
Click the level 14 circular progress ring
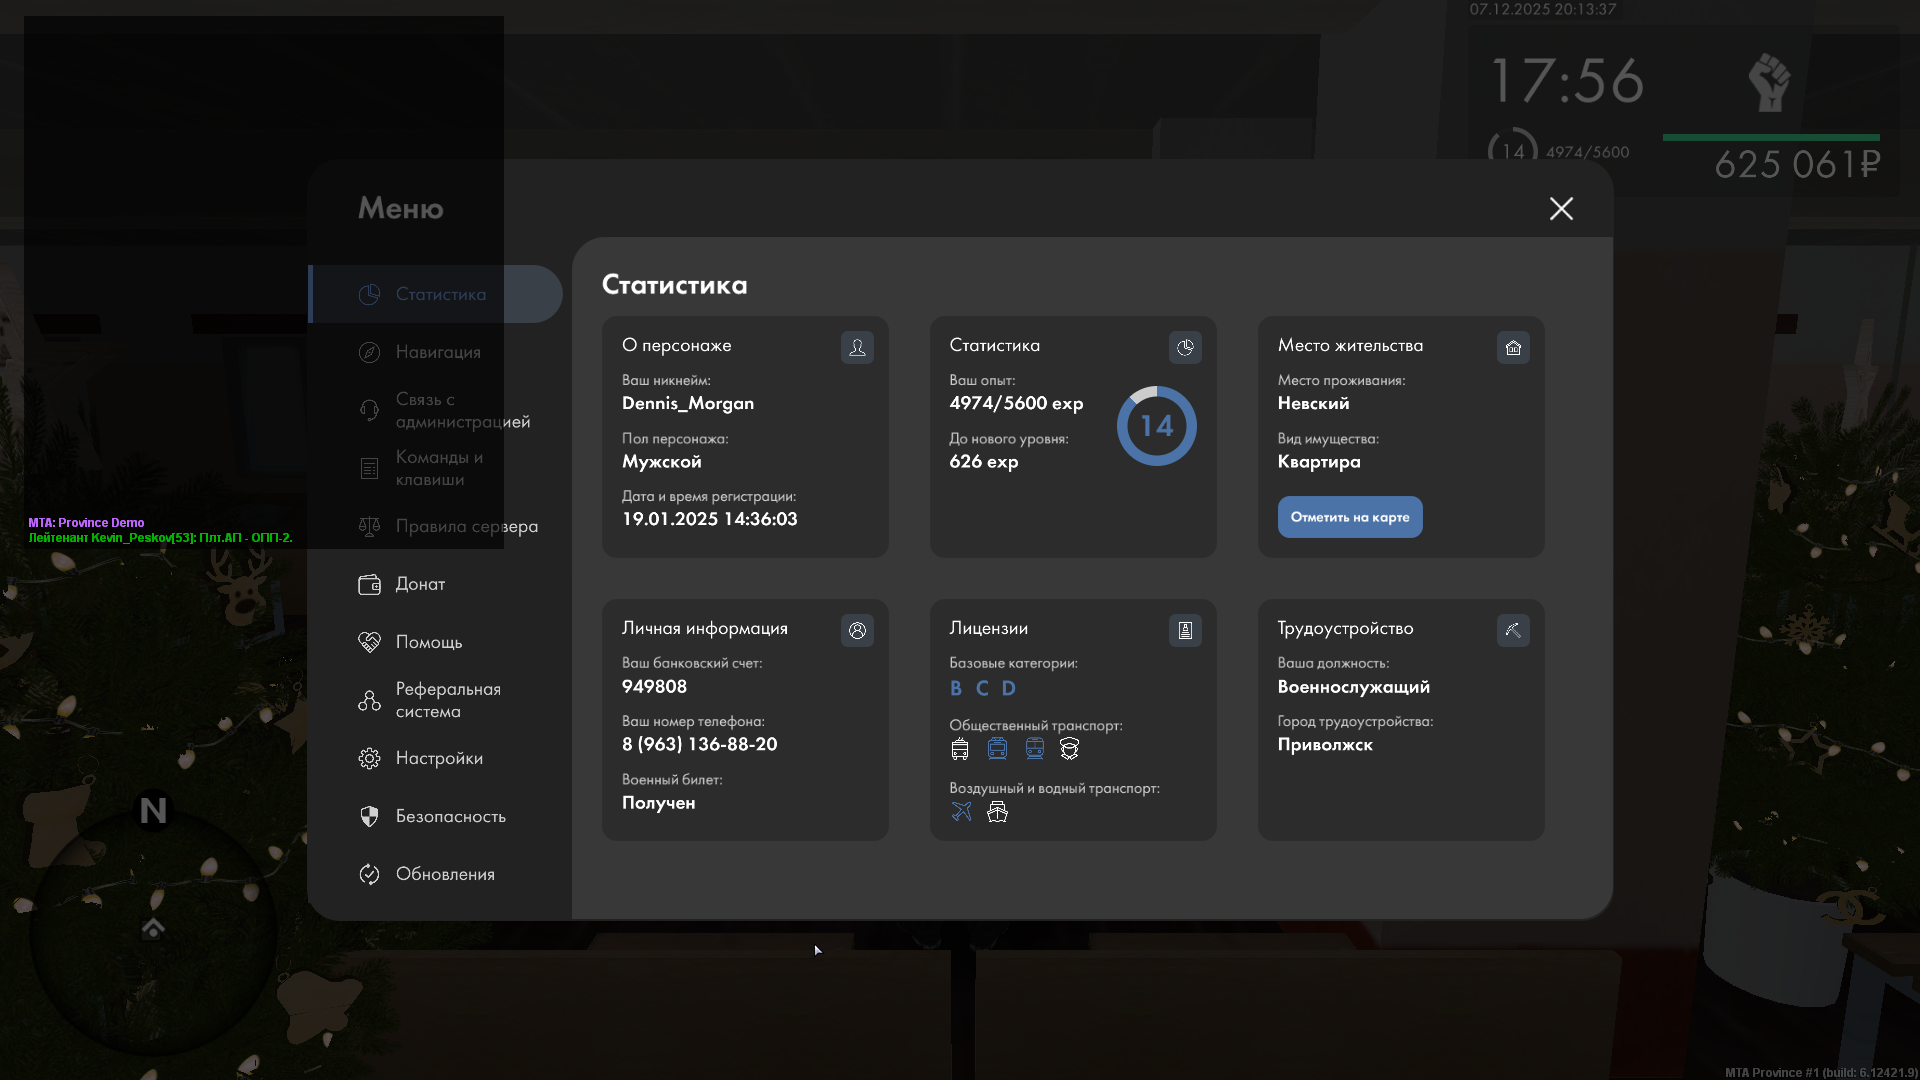(x=1156, y=426)
